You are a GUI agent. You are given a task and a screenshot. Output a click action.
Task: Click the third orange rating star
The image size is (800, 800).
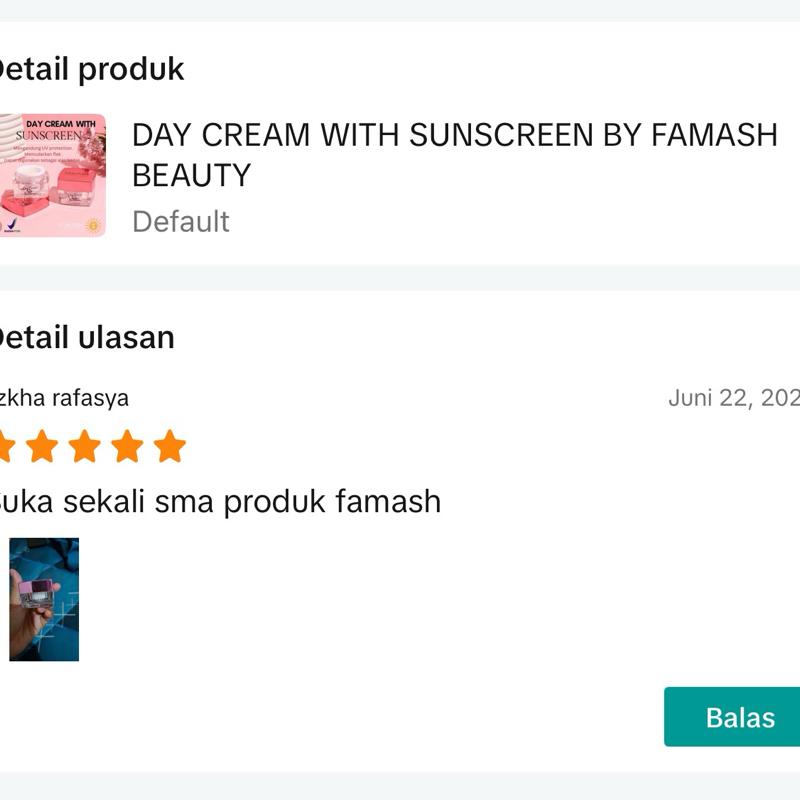(84, 446)
